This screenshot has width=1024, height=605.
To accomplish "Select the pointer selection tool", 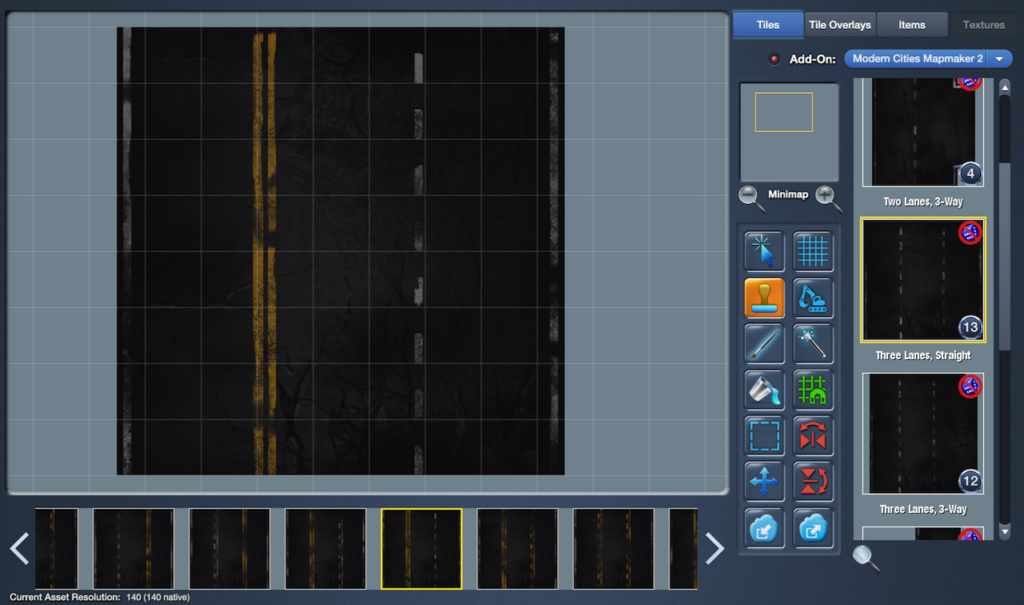I will click(x=764, y=251).
